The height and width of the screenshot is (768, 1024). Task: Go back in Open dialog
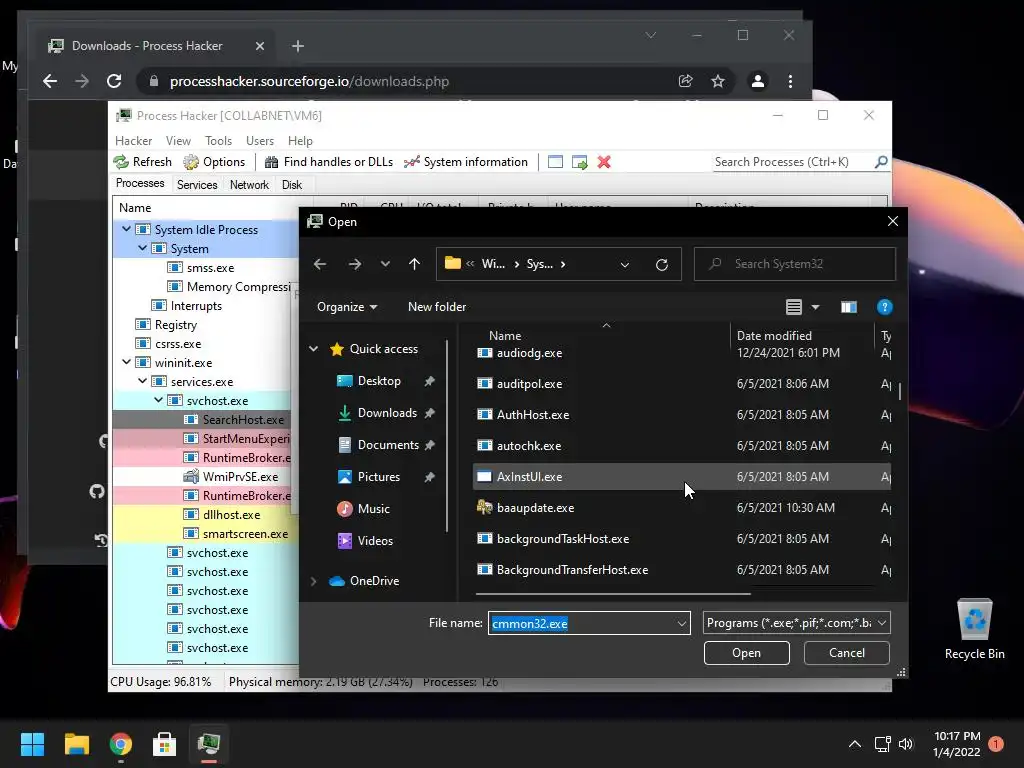click(319, 264)
